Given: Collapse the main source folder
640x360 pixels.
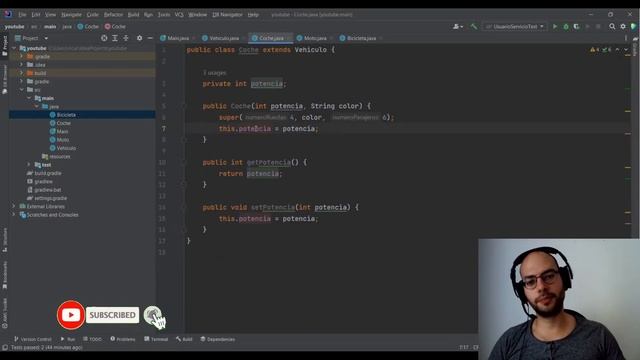Looking at the screenshot, I should (29, 98).
